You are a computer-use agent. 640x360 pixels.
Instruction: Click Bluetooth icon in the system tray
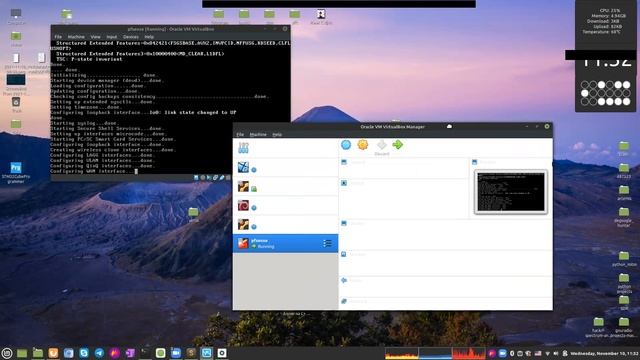tap(512, 353)
